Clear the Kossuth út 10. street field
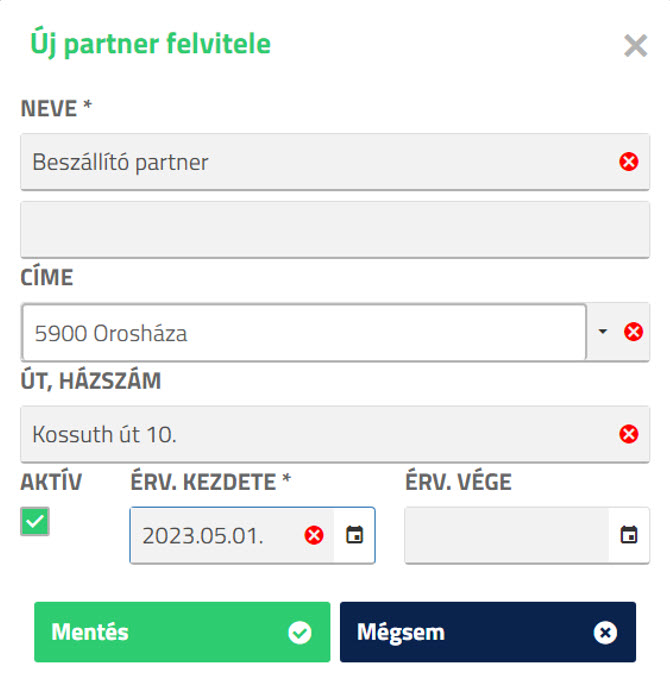The image size is (670, 682). click(629, 434)
